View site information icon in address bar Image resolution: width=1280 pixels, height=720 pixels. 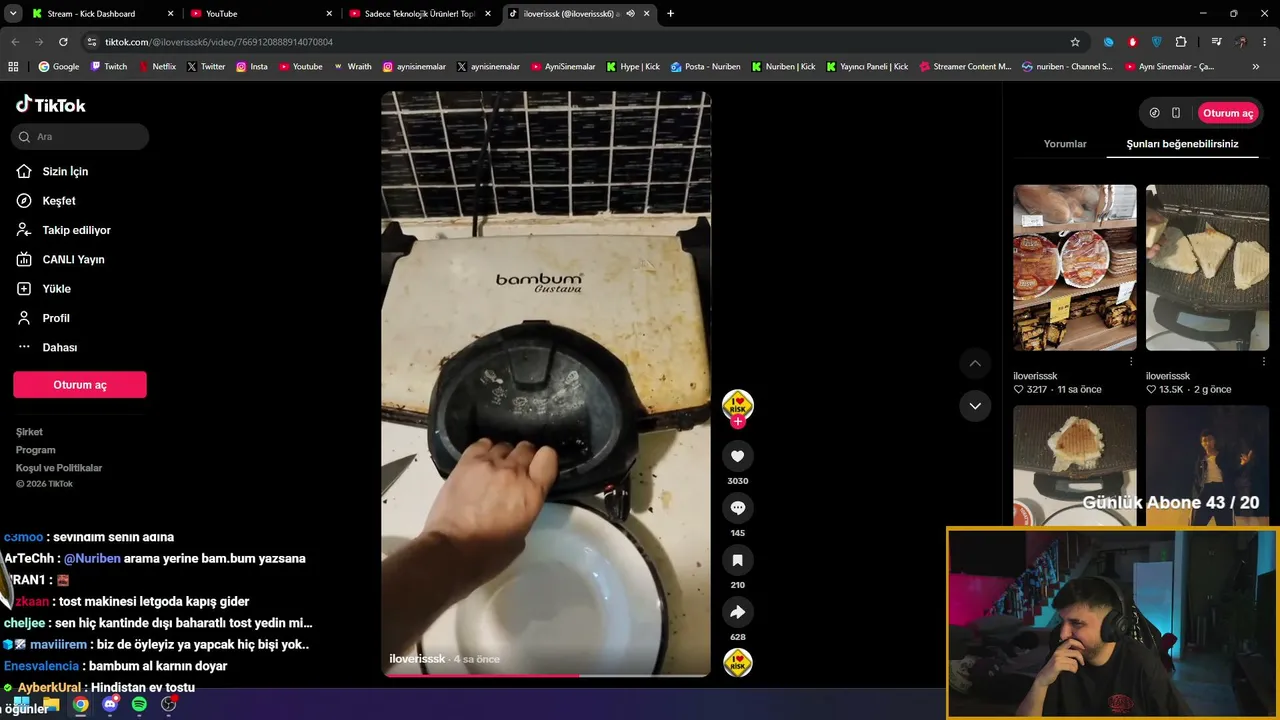pos(92,42)
